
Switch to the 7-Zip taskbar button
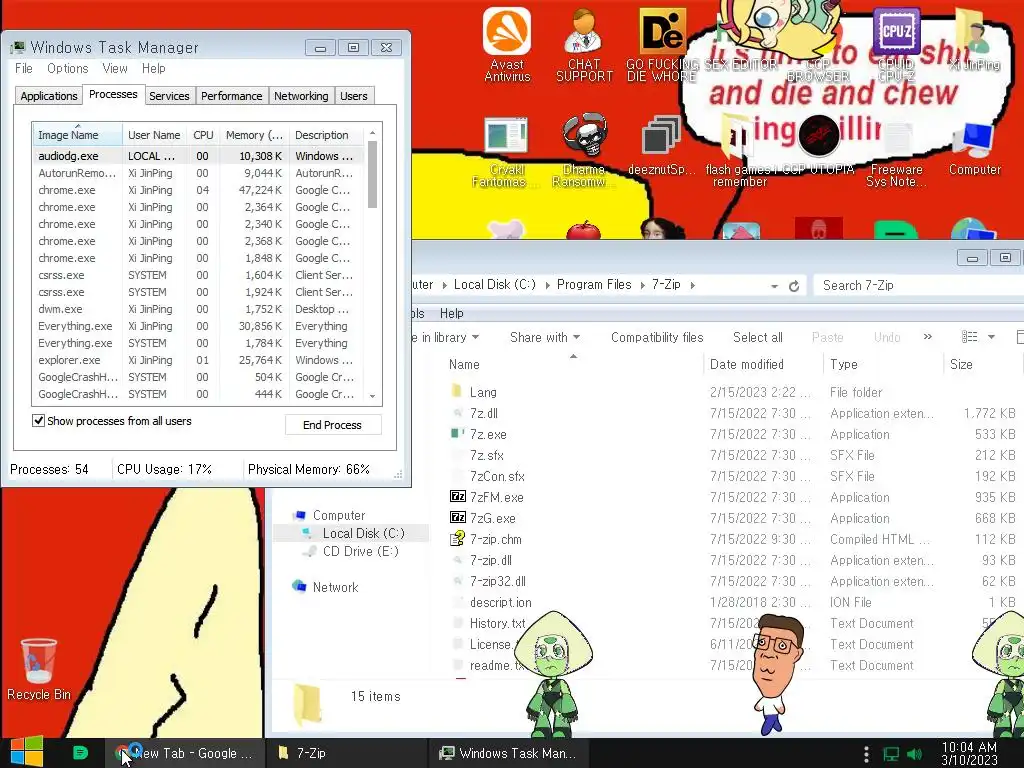[346, 753]
